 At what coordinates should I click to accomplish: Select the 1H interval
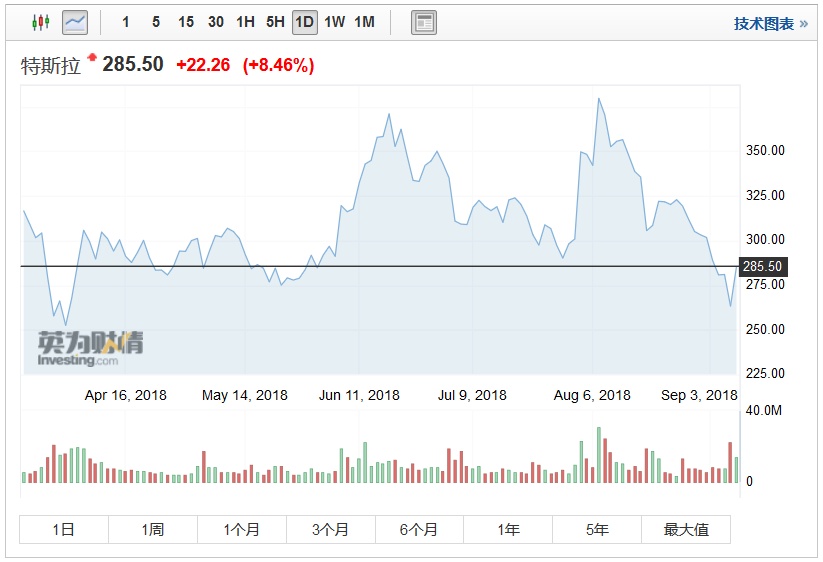(x=245, y=22)
